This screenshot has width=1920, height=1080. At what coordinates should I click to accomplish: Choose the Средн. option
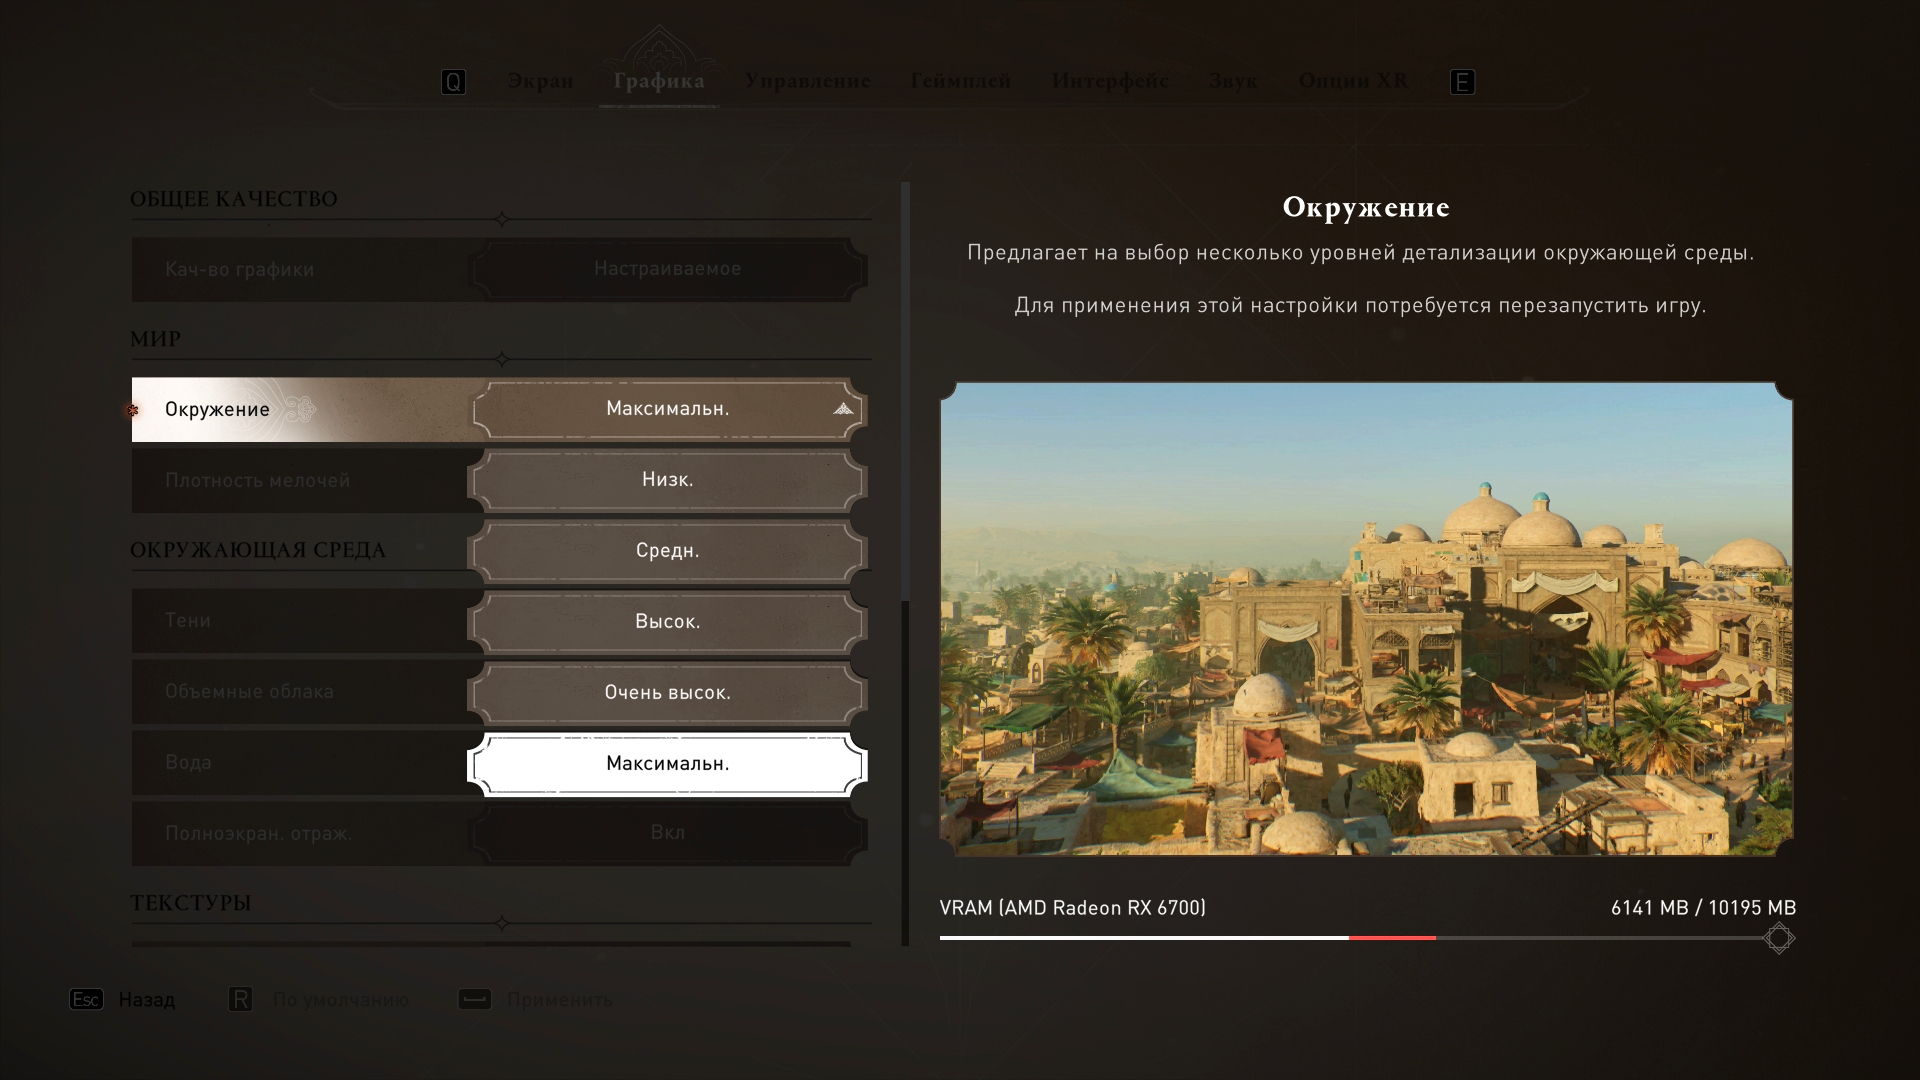point(667,551)
